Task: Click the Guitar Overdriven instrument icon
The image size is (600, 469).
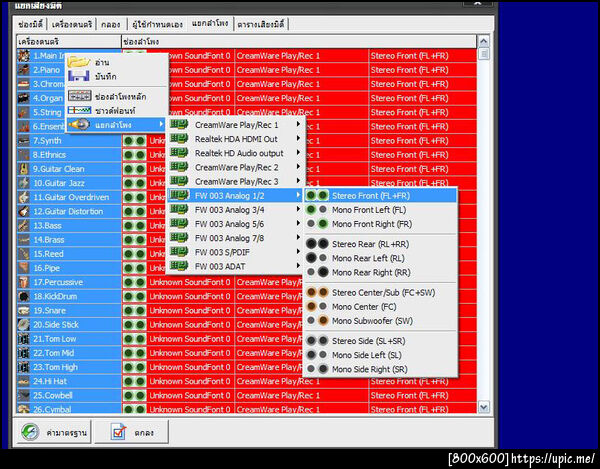Action: 24,197
